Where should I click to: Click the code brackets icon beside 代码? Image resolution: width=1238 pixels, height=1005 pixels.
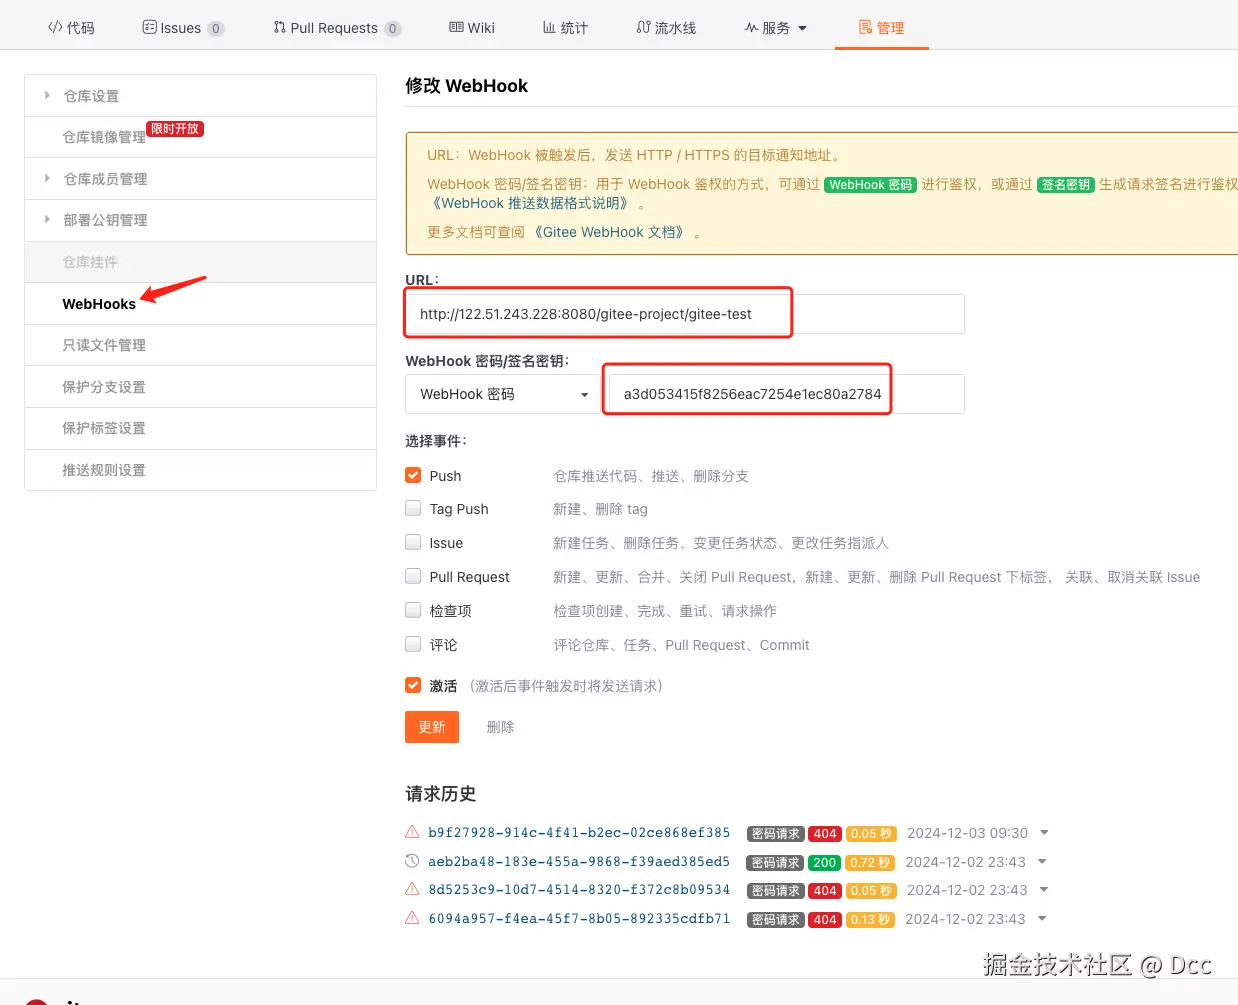click(x=55, y=27)
